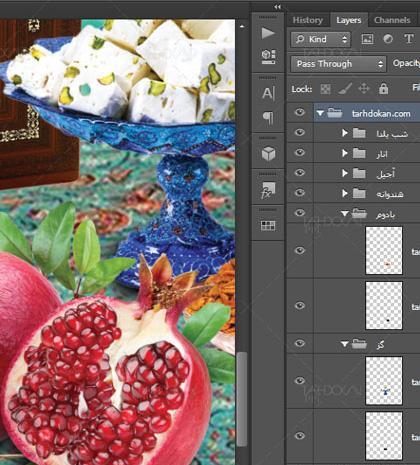Switch to the Channels tab

[x=392, y=20]
